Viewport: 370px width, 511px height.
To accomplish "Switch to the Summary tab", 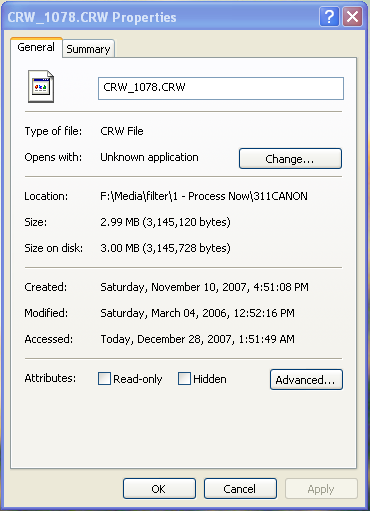I will (88, 49).
